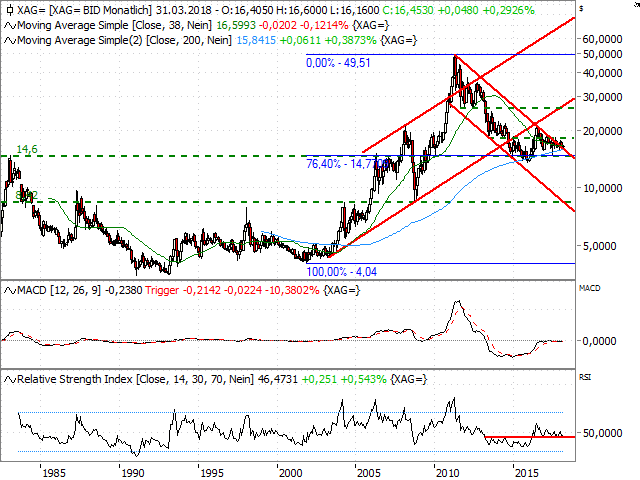Click the MACD indicator line icon

[10, 291]
